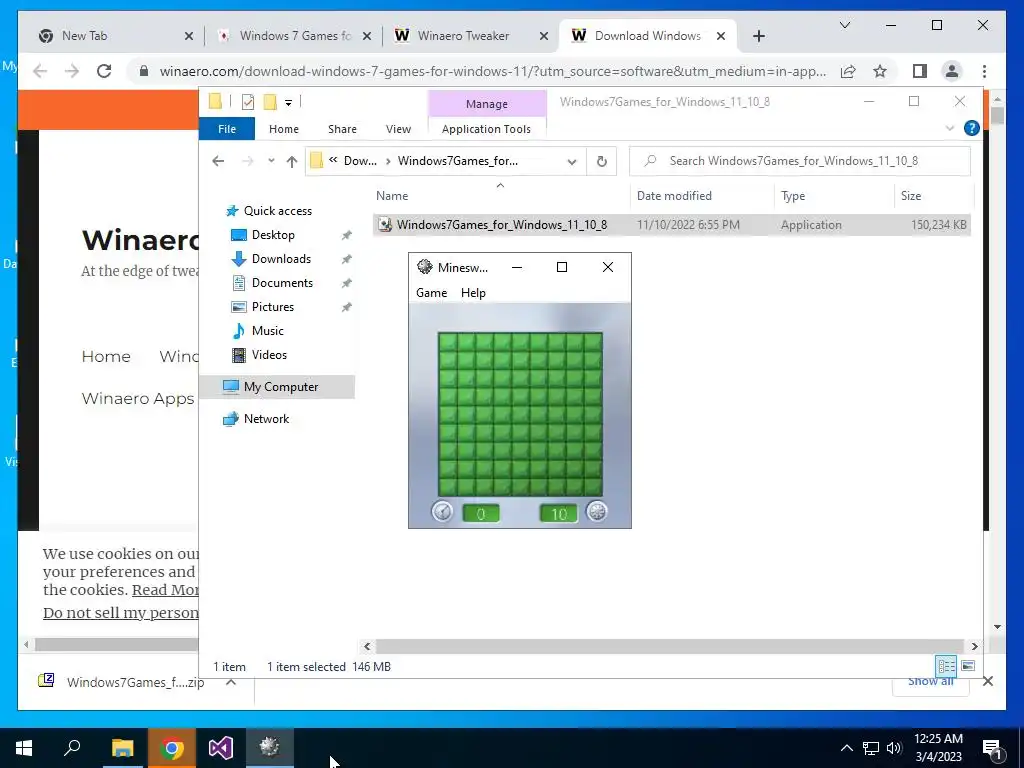The width and height of the screenshot is (1024, 768).
Task: Open download item options chevron
Action: 231,682
